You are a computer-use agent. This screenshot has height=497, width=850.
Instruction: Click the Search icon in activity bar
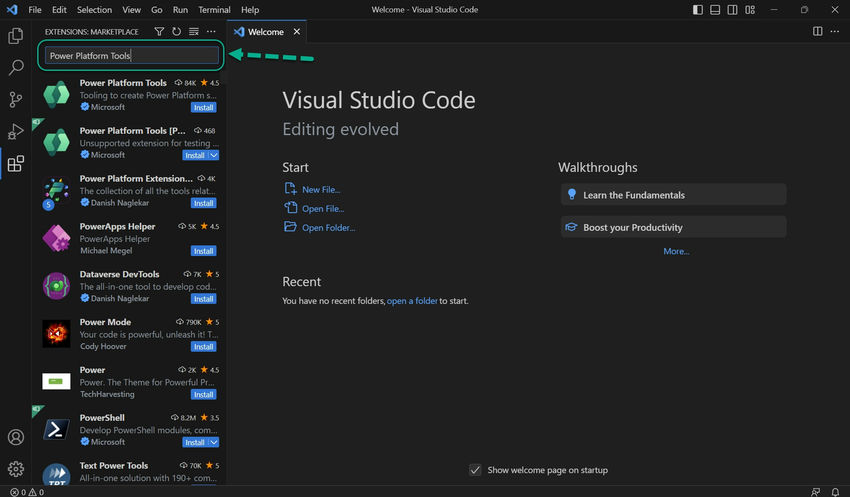15,68
